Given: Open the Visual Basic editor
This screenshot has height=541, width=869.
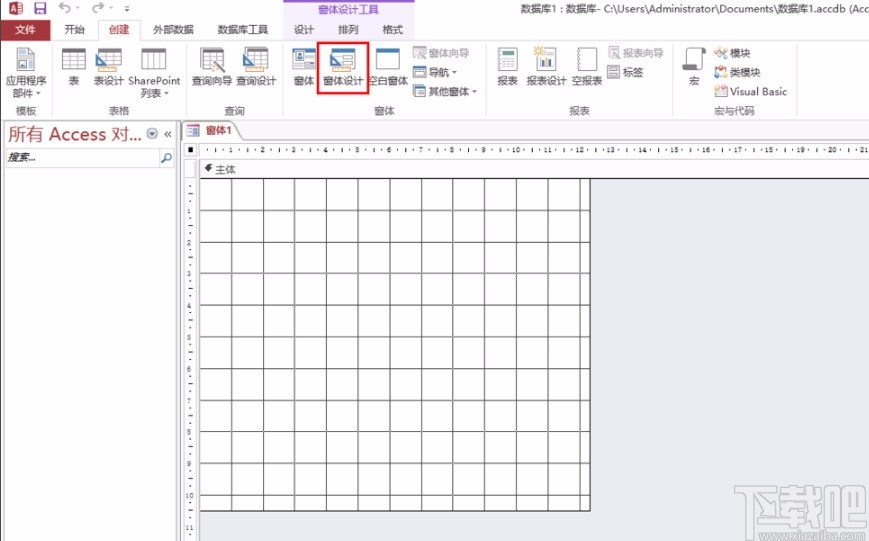Looking at the screenshot, I should [751, 91].
